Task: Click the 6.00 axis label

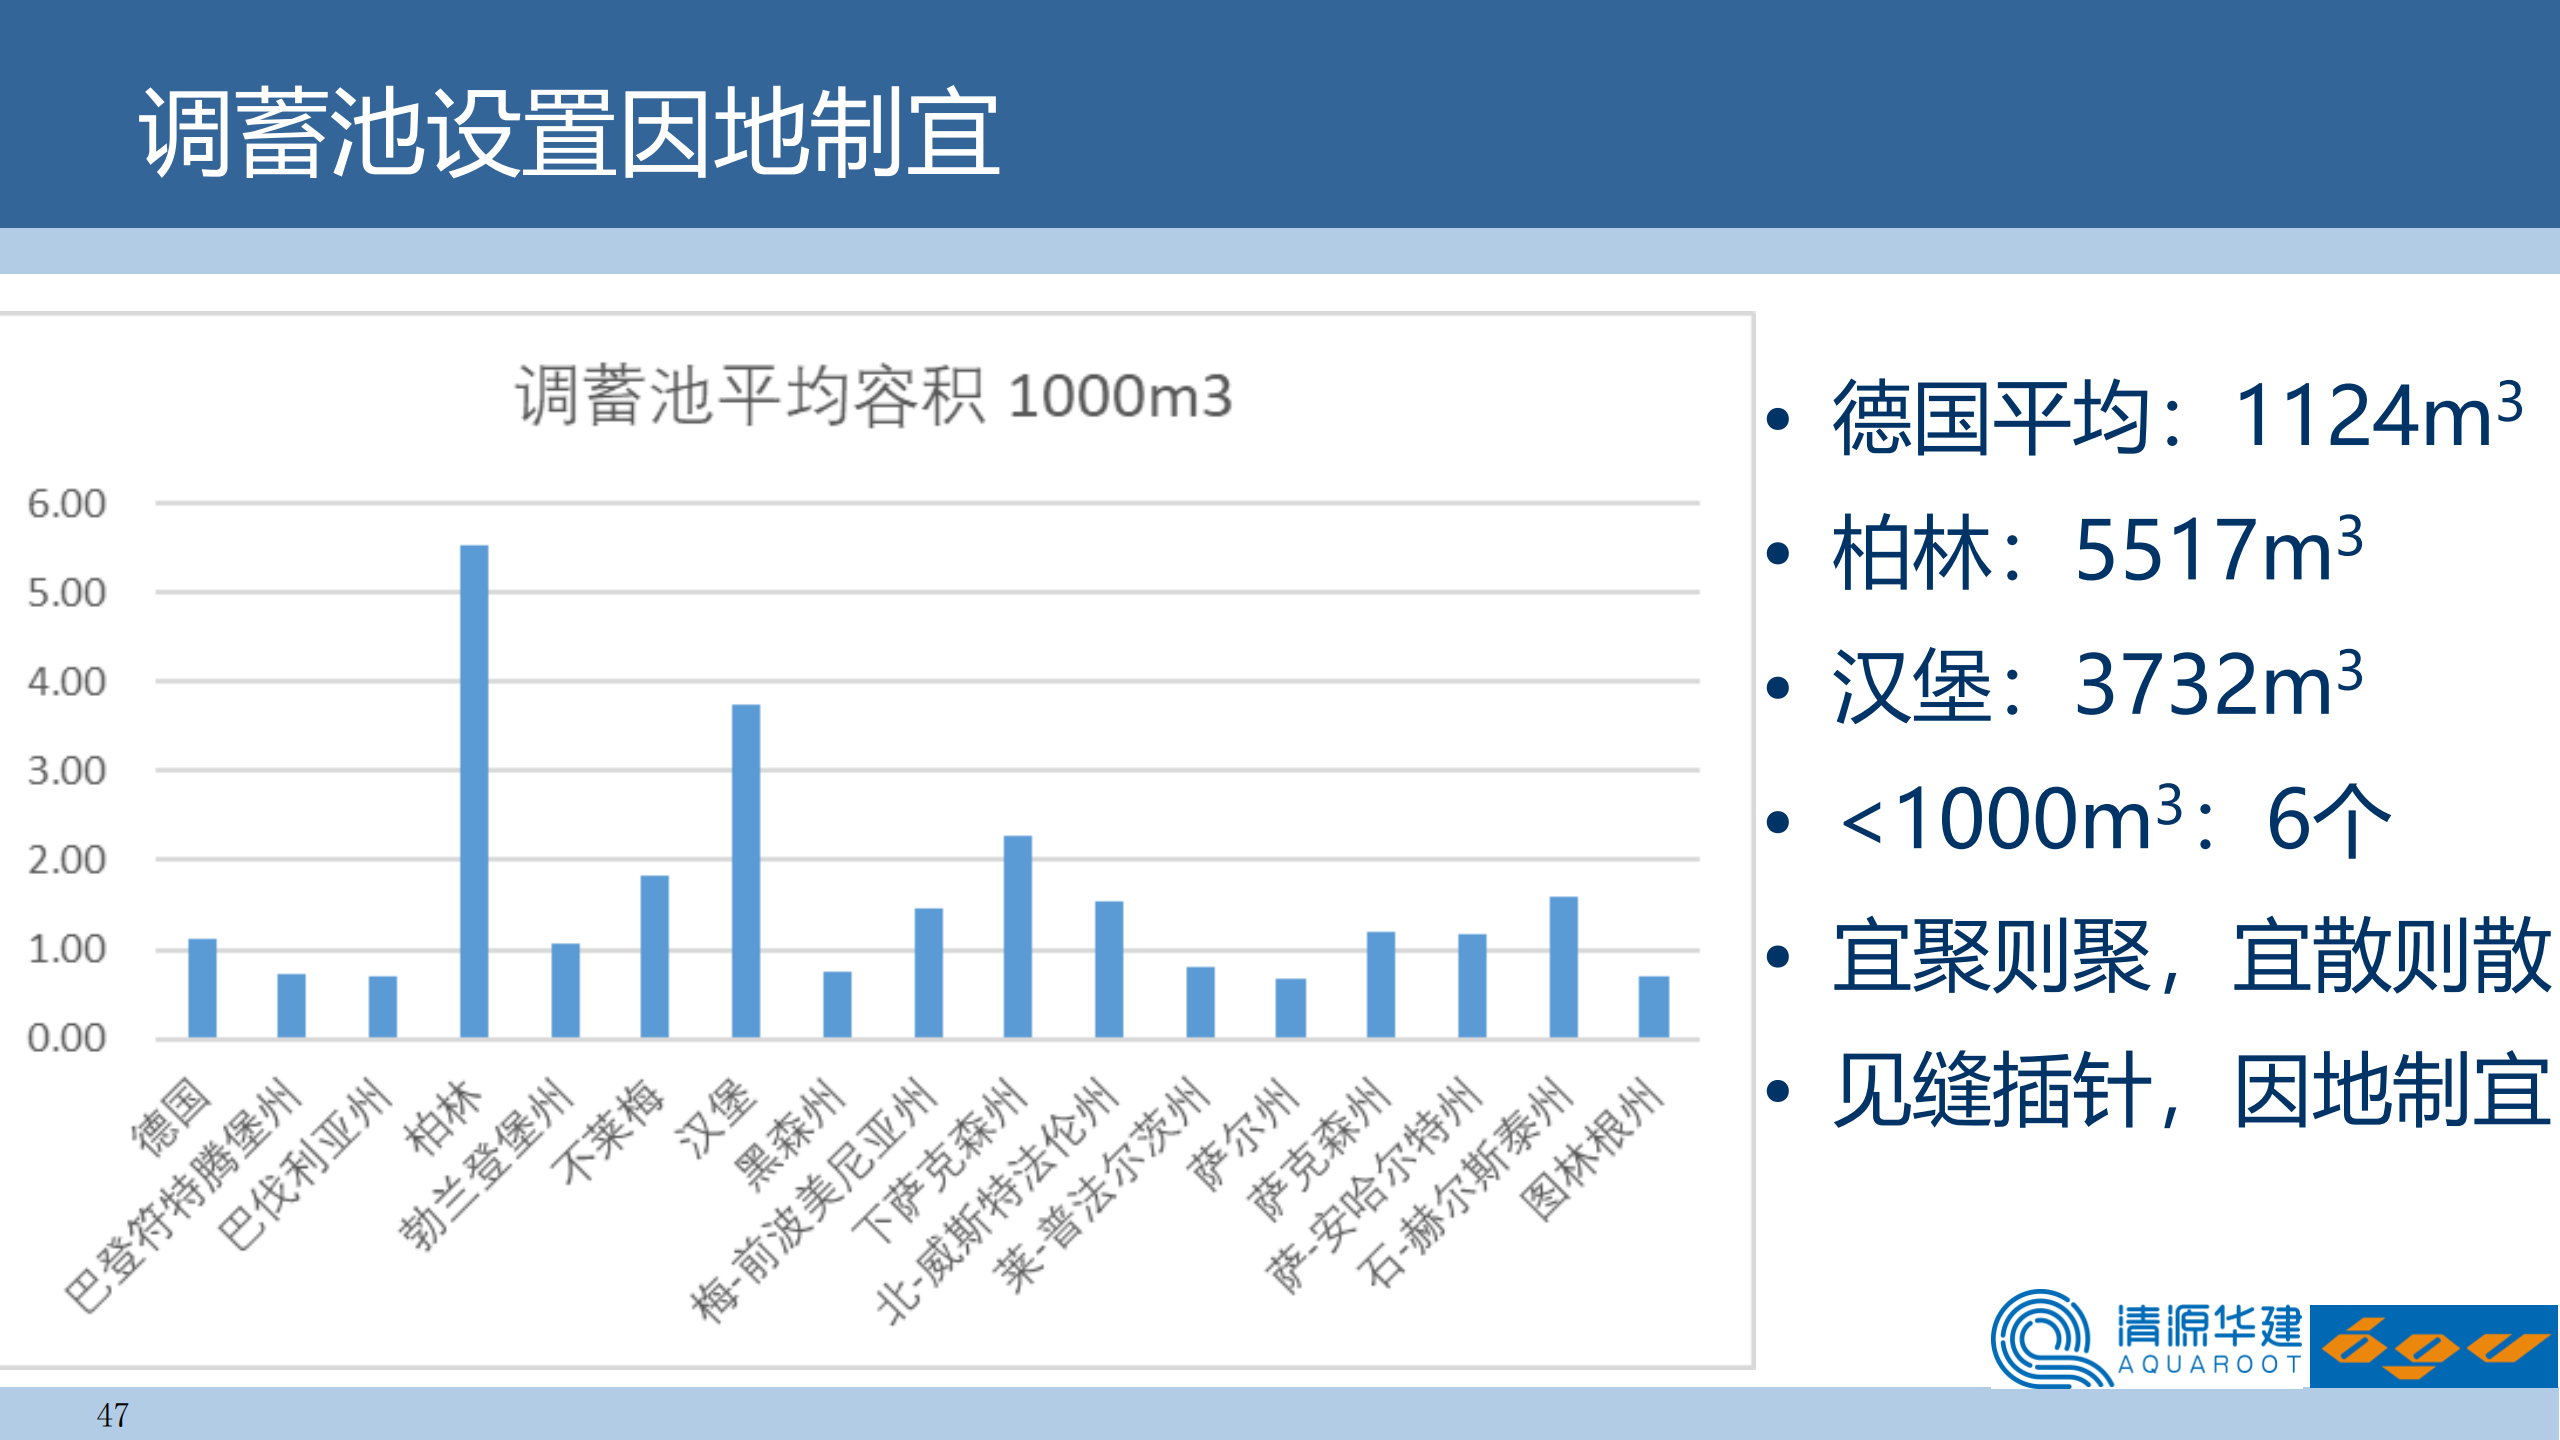Action: [x=66, y=503]
